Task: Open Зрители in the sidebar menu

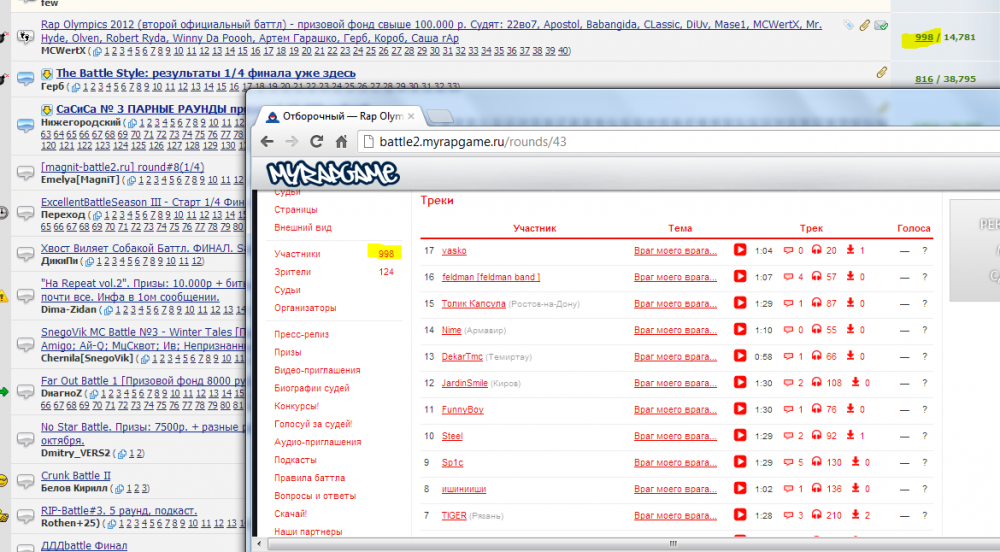Action: pos(293,272)
